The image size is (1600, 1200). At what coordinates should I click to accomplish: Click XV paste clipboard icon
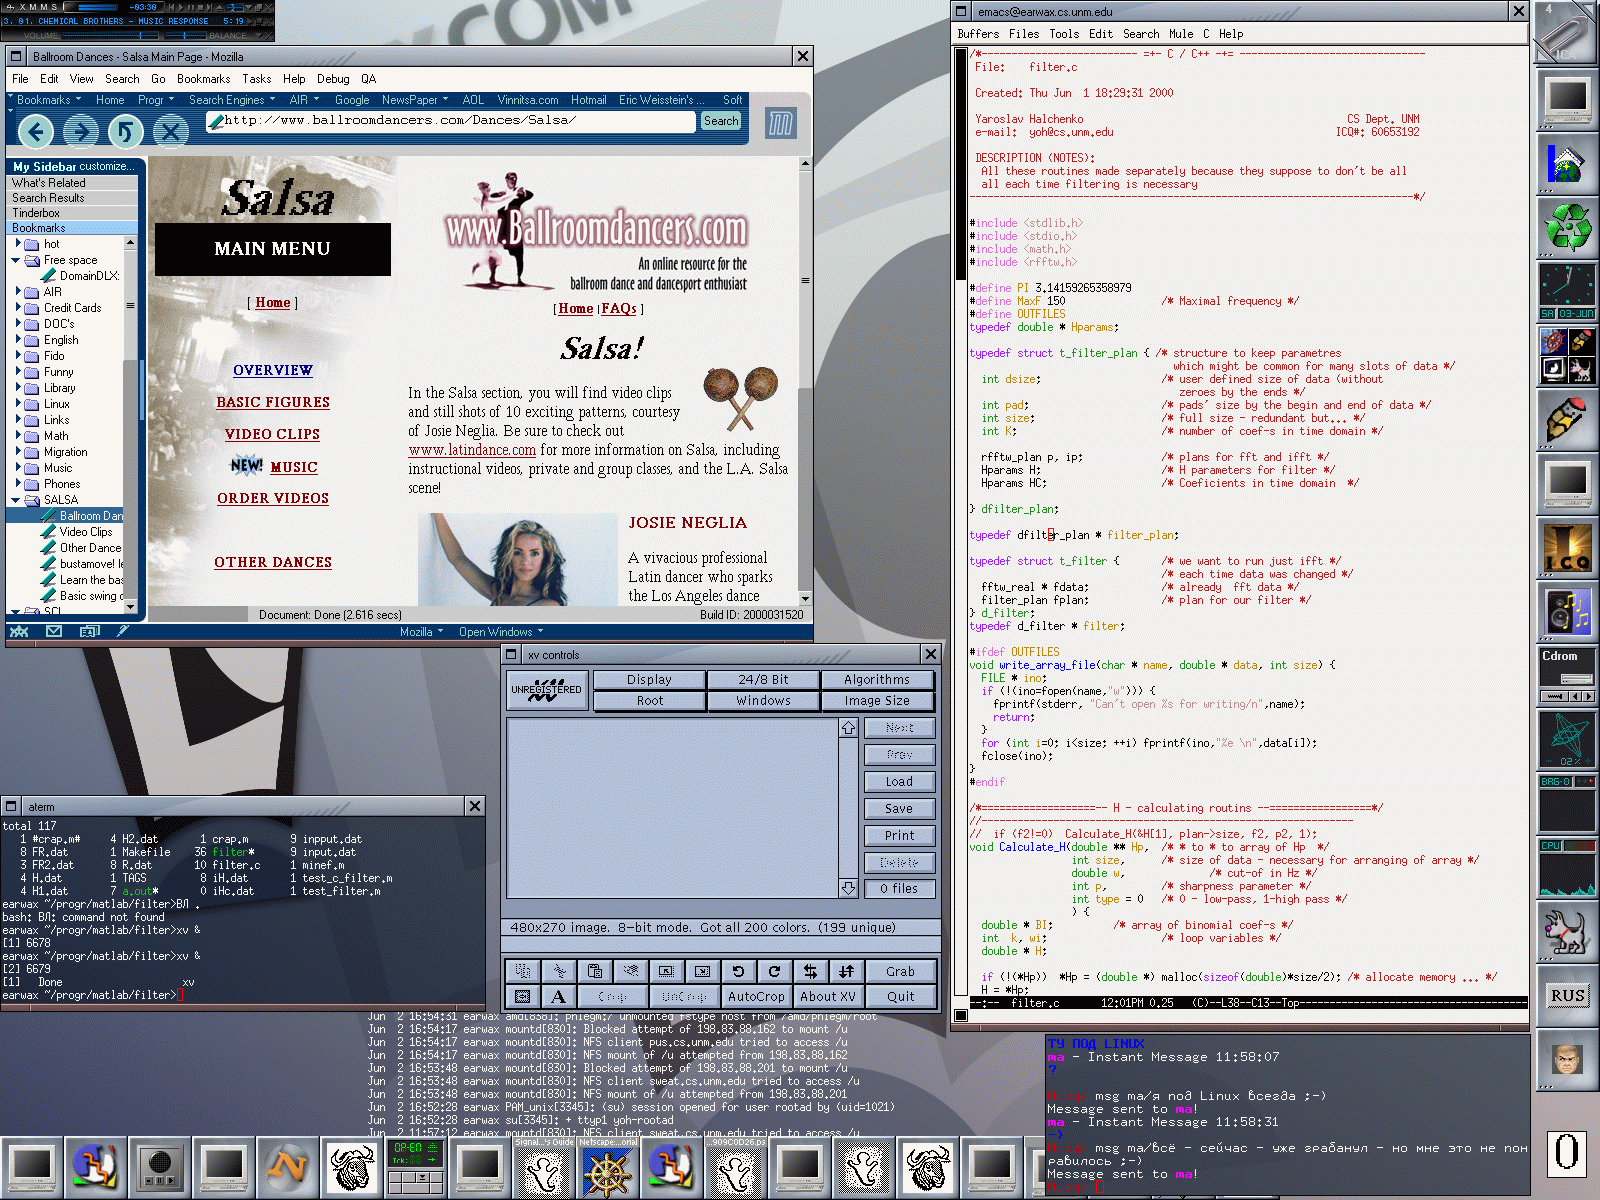(x=595, y=971)
